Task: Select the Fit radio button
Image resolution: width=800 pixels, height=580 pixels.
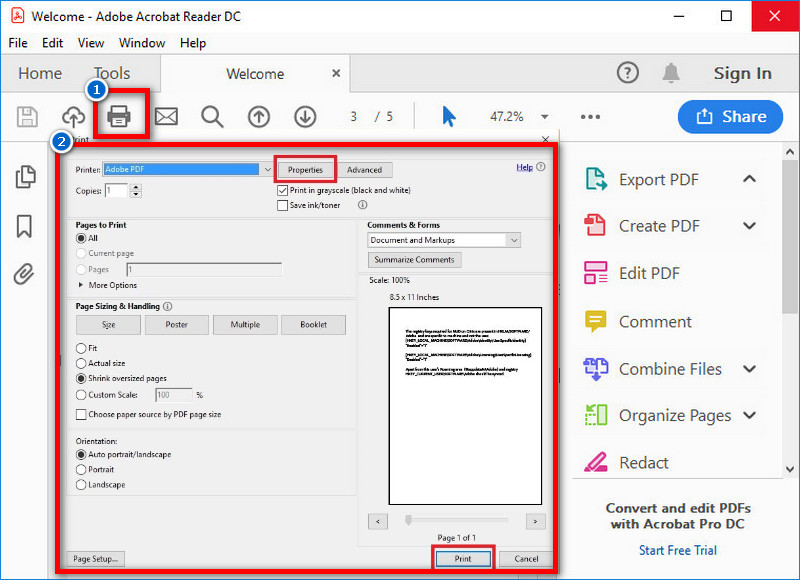Action: (81, 348)
